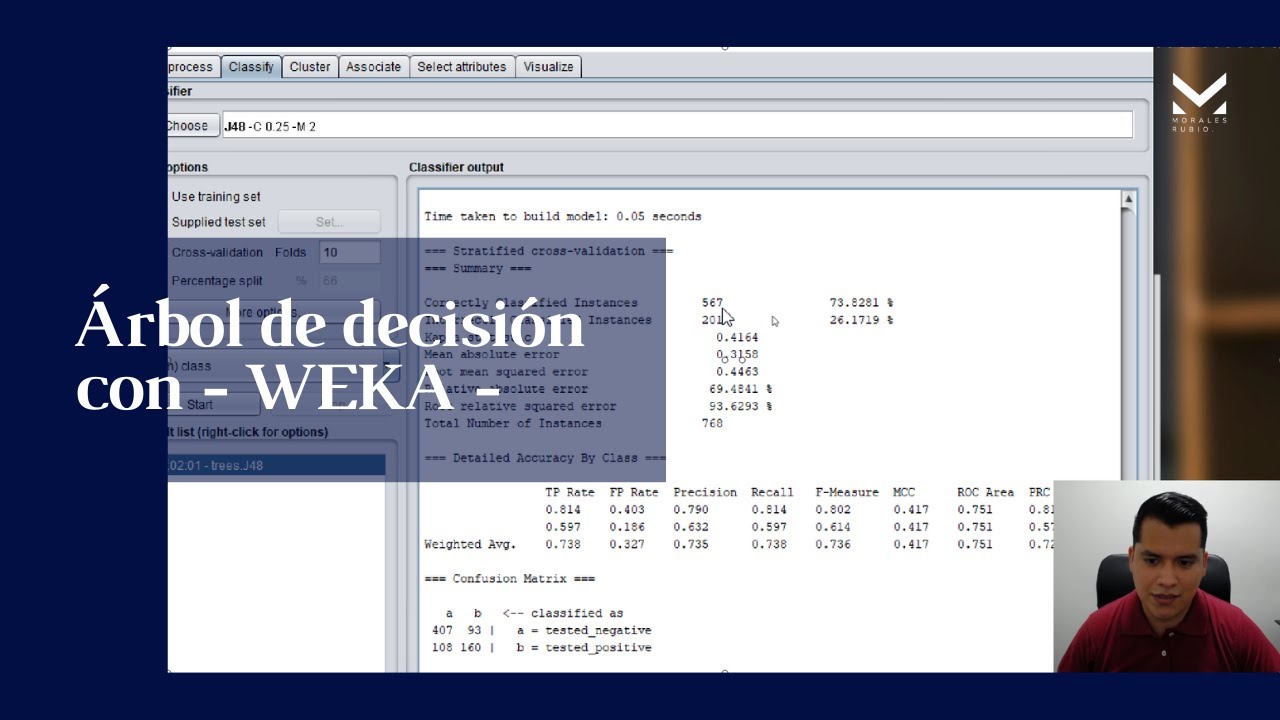
Task: Click the Set... button for supplied test set
Action: click(329, 222)
